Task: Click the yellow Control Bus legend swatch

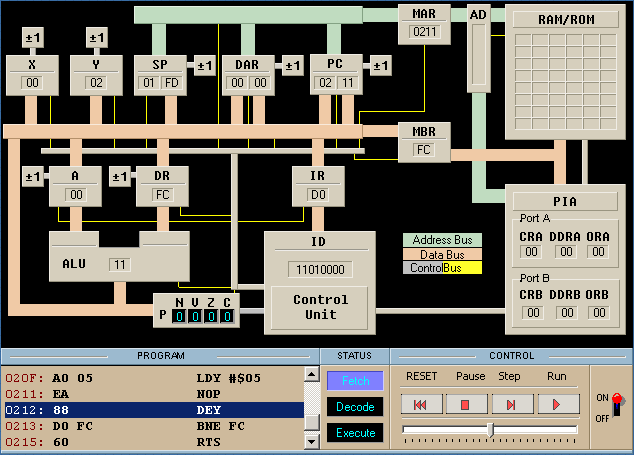Action: coord(462,268)
